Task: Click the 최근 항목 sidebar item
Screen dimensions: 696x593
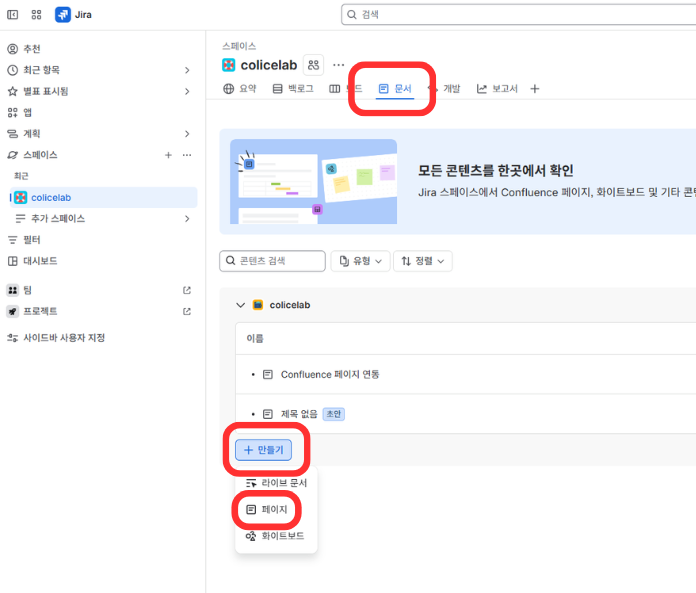Action: [42, 70]
